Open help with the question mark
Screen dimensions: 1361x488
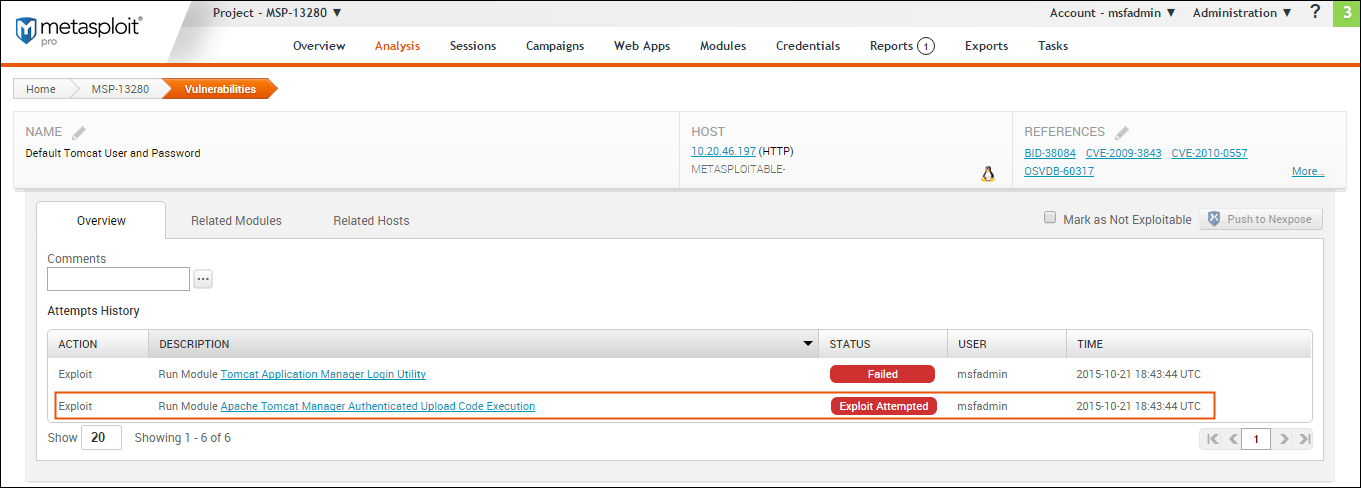[x=1315, y=12]
